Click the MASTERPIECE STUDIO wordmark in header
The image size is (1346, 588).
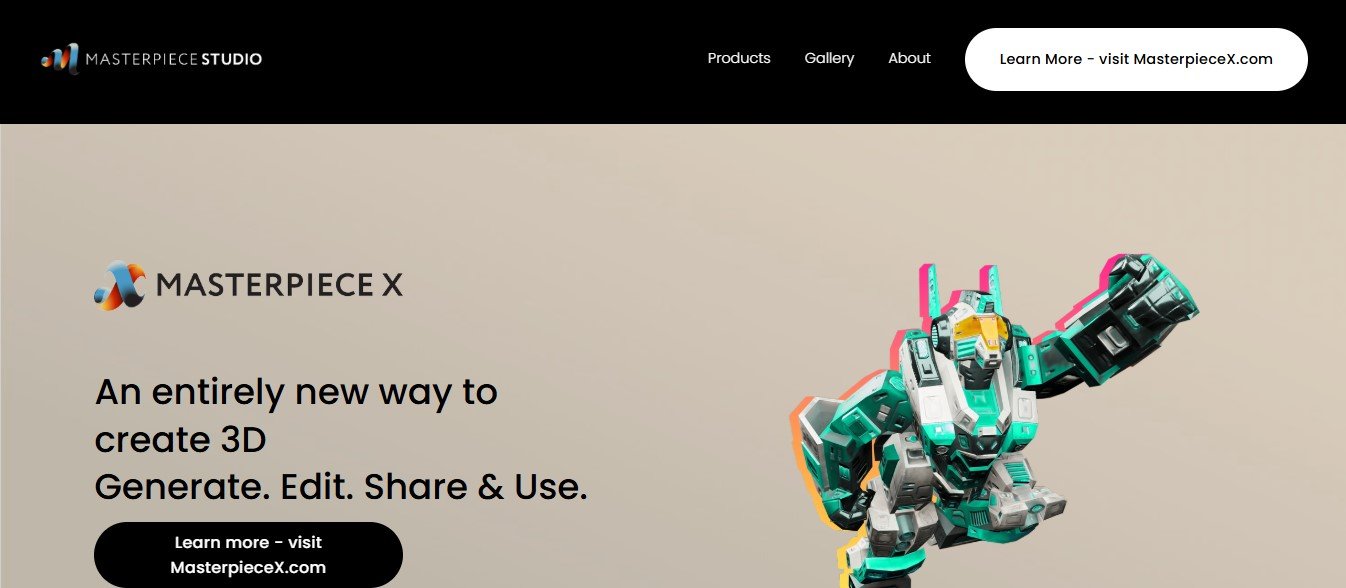174,59
